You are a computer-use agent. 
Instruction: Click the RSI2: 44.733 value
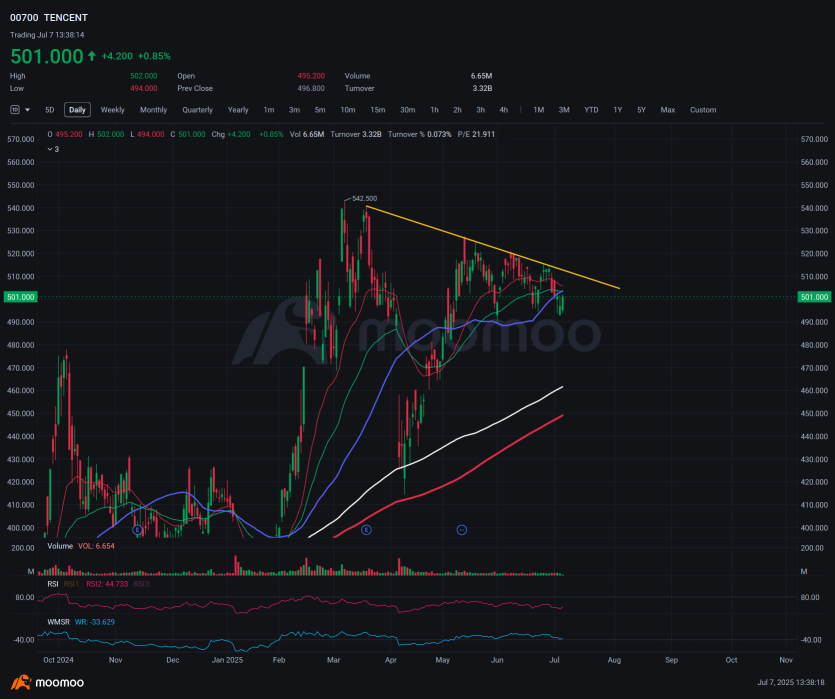click(107, 584)
